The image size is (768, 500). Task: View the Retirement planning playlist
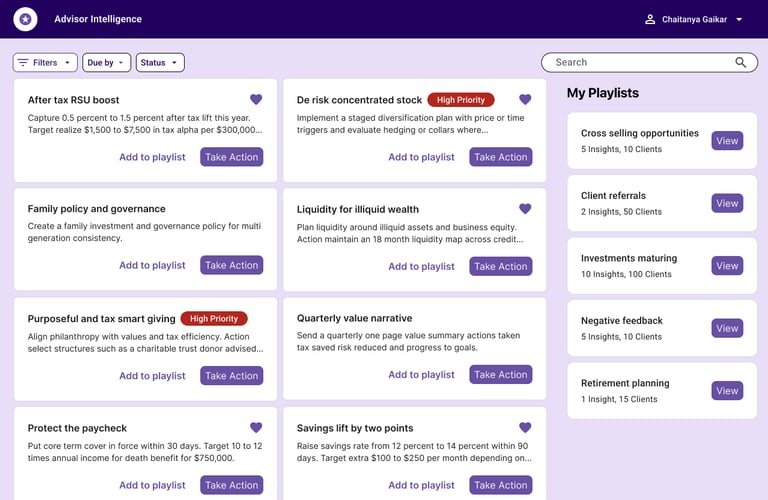click(x=727, y=391)
